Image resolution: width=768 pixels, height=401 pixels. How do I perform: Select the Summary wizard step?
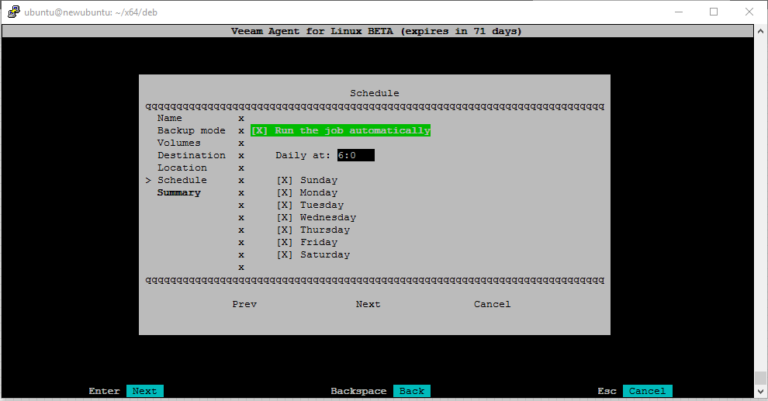pyautogui.click(x=179, y=192)
